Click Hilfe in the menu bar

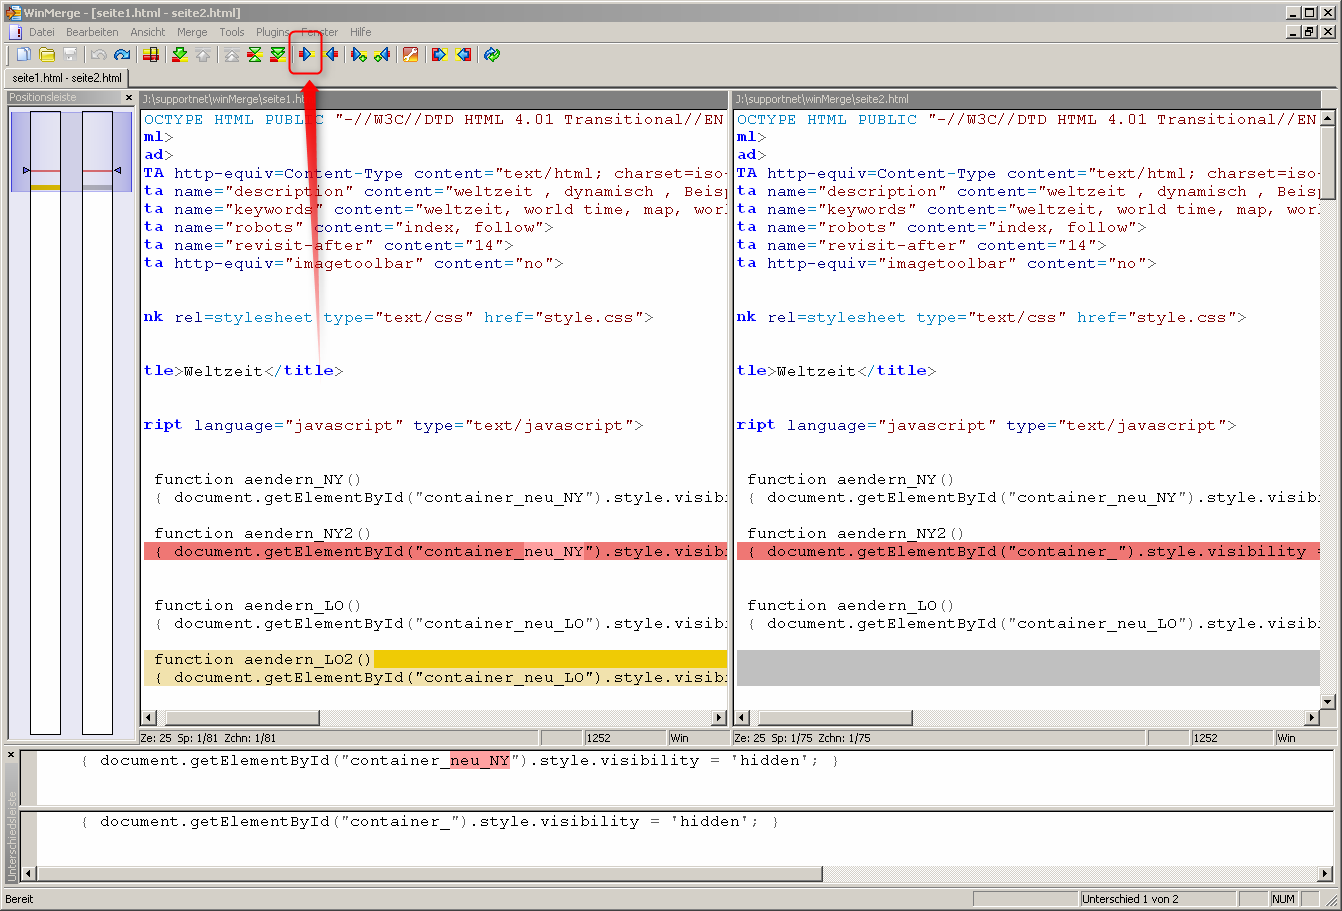(x=360, y=31)
